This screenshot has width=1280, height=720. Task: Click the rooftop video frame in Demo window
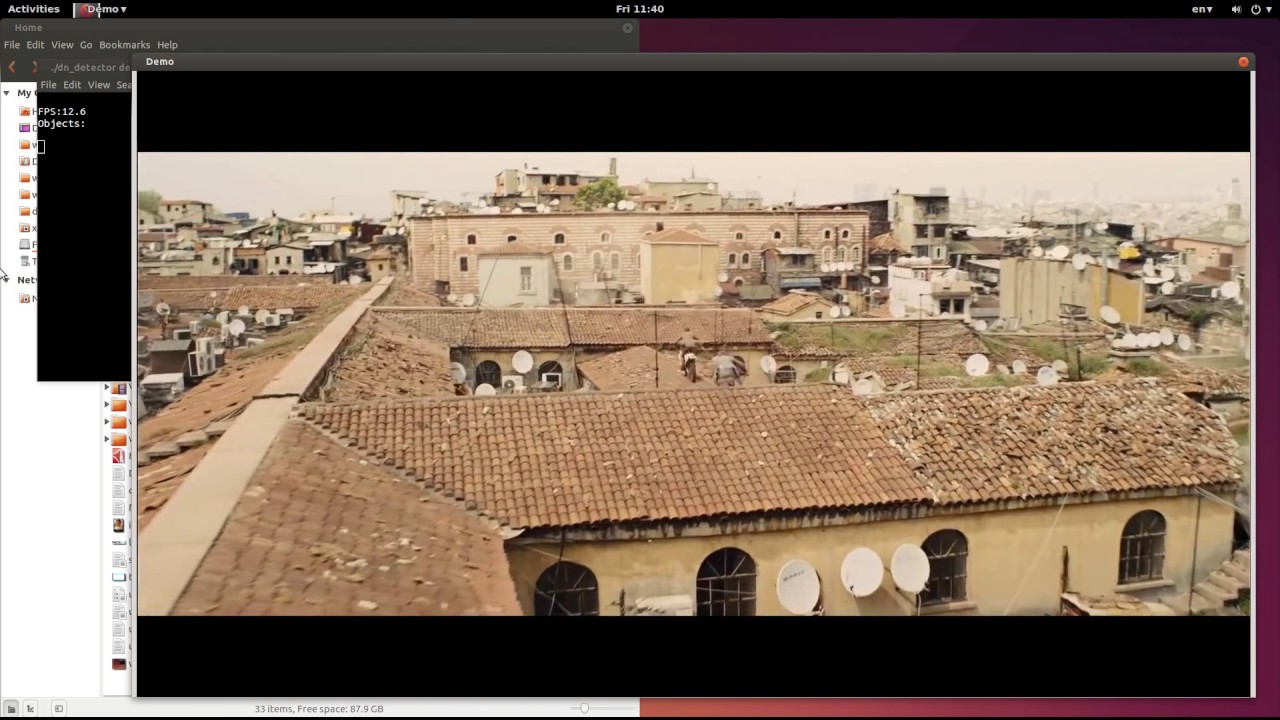[x=693, y=384]
